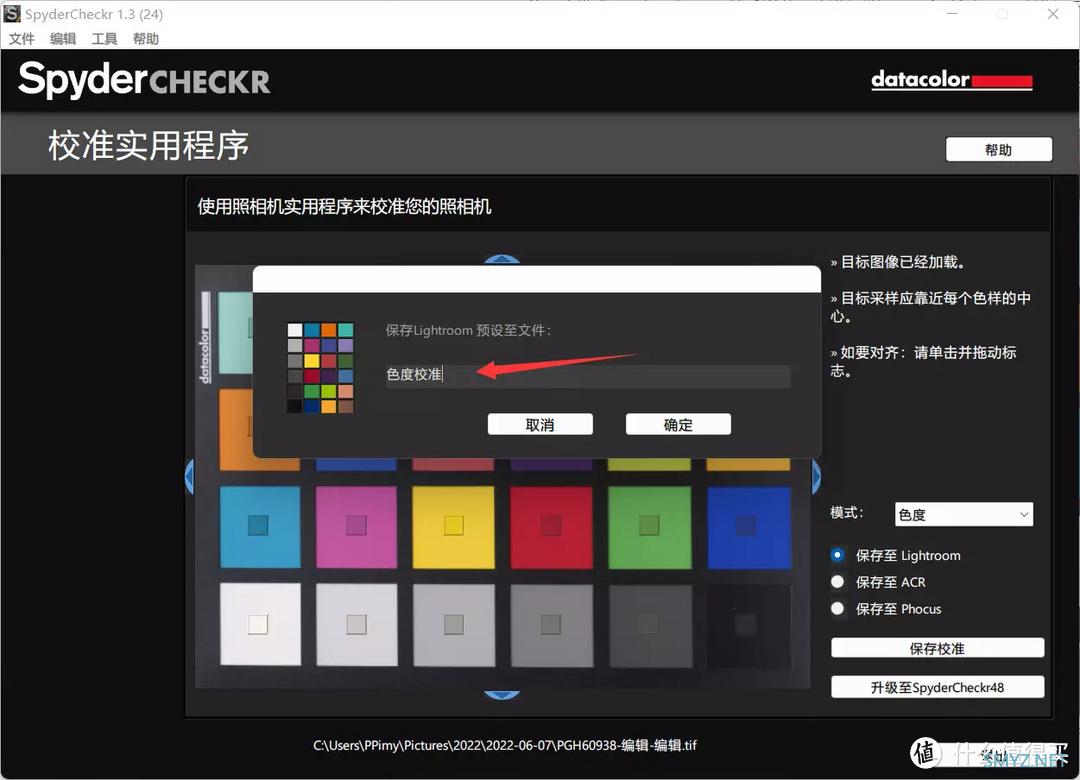Open the 帮助 menu in menu bar
1080x780 pixels.
[x=145, y=39]
